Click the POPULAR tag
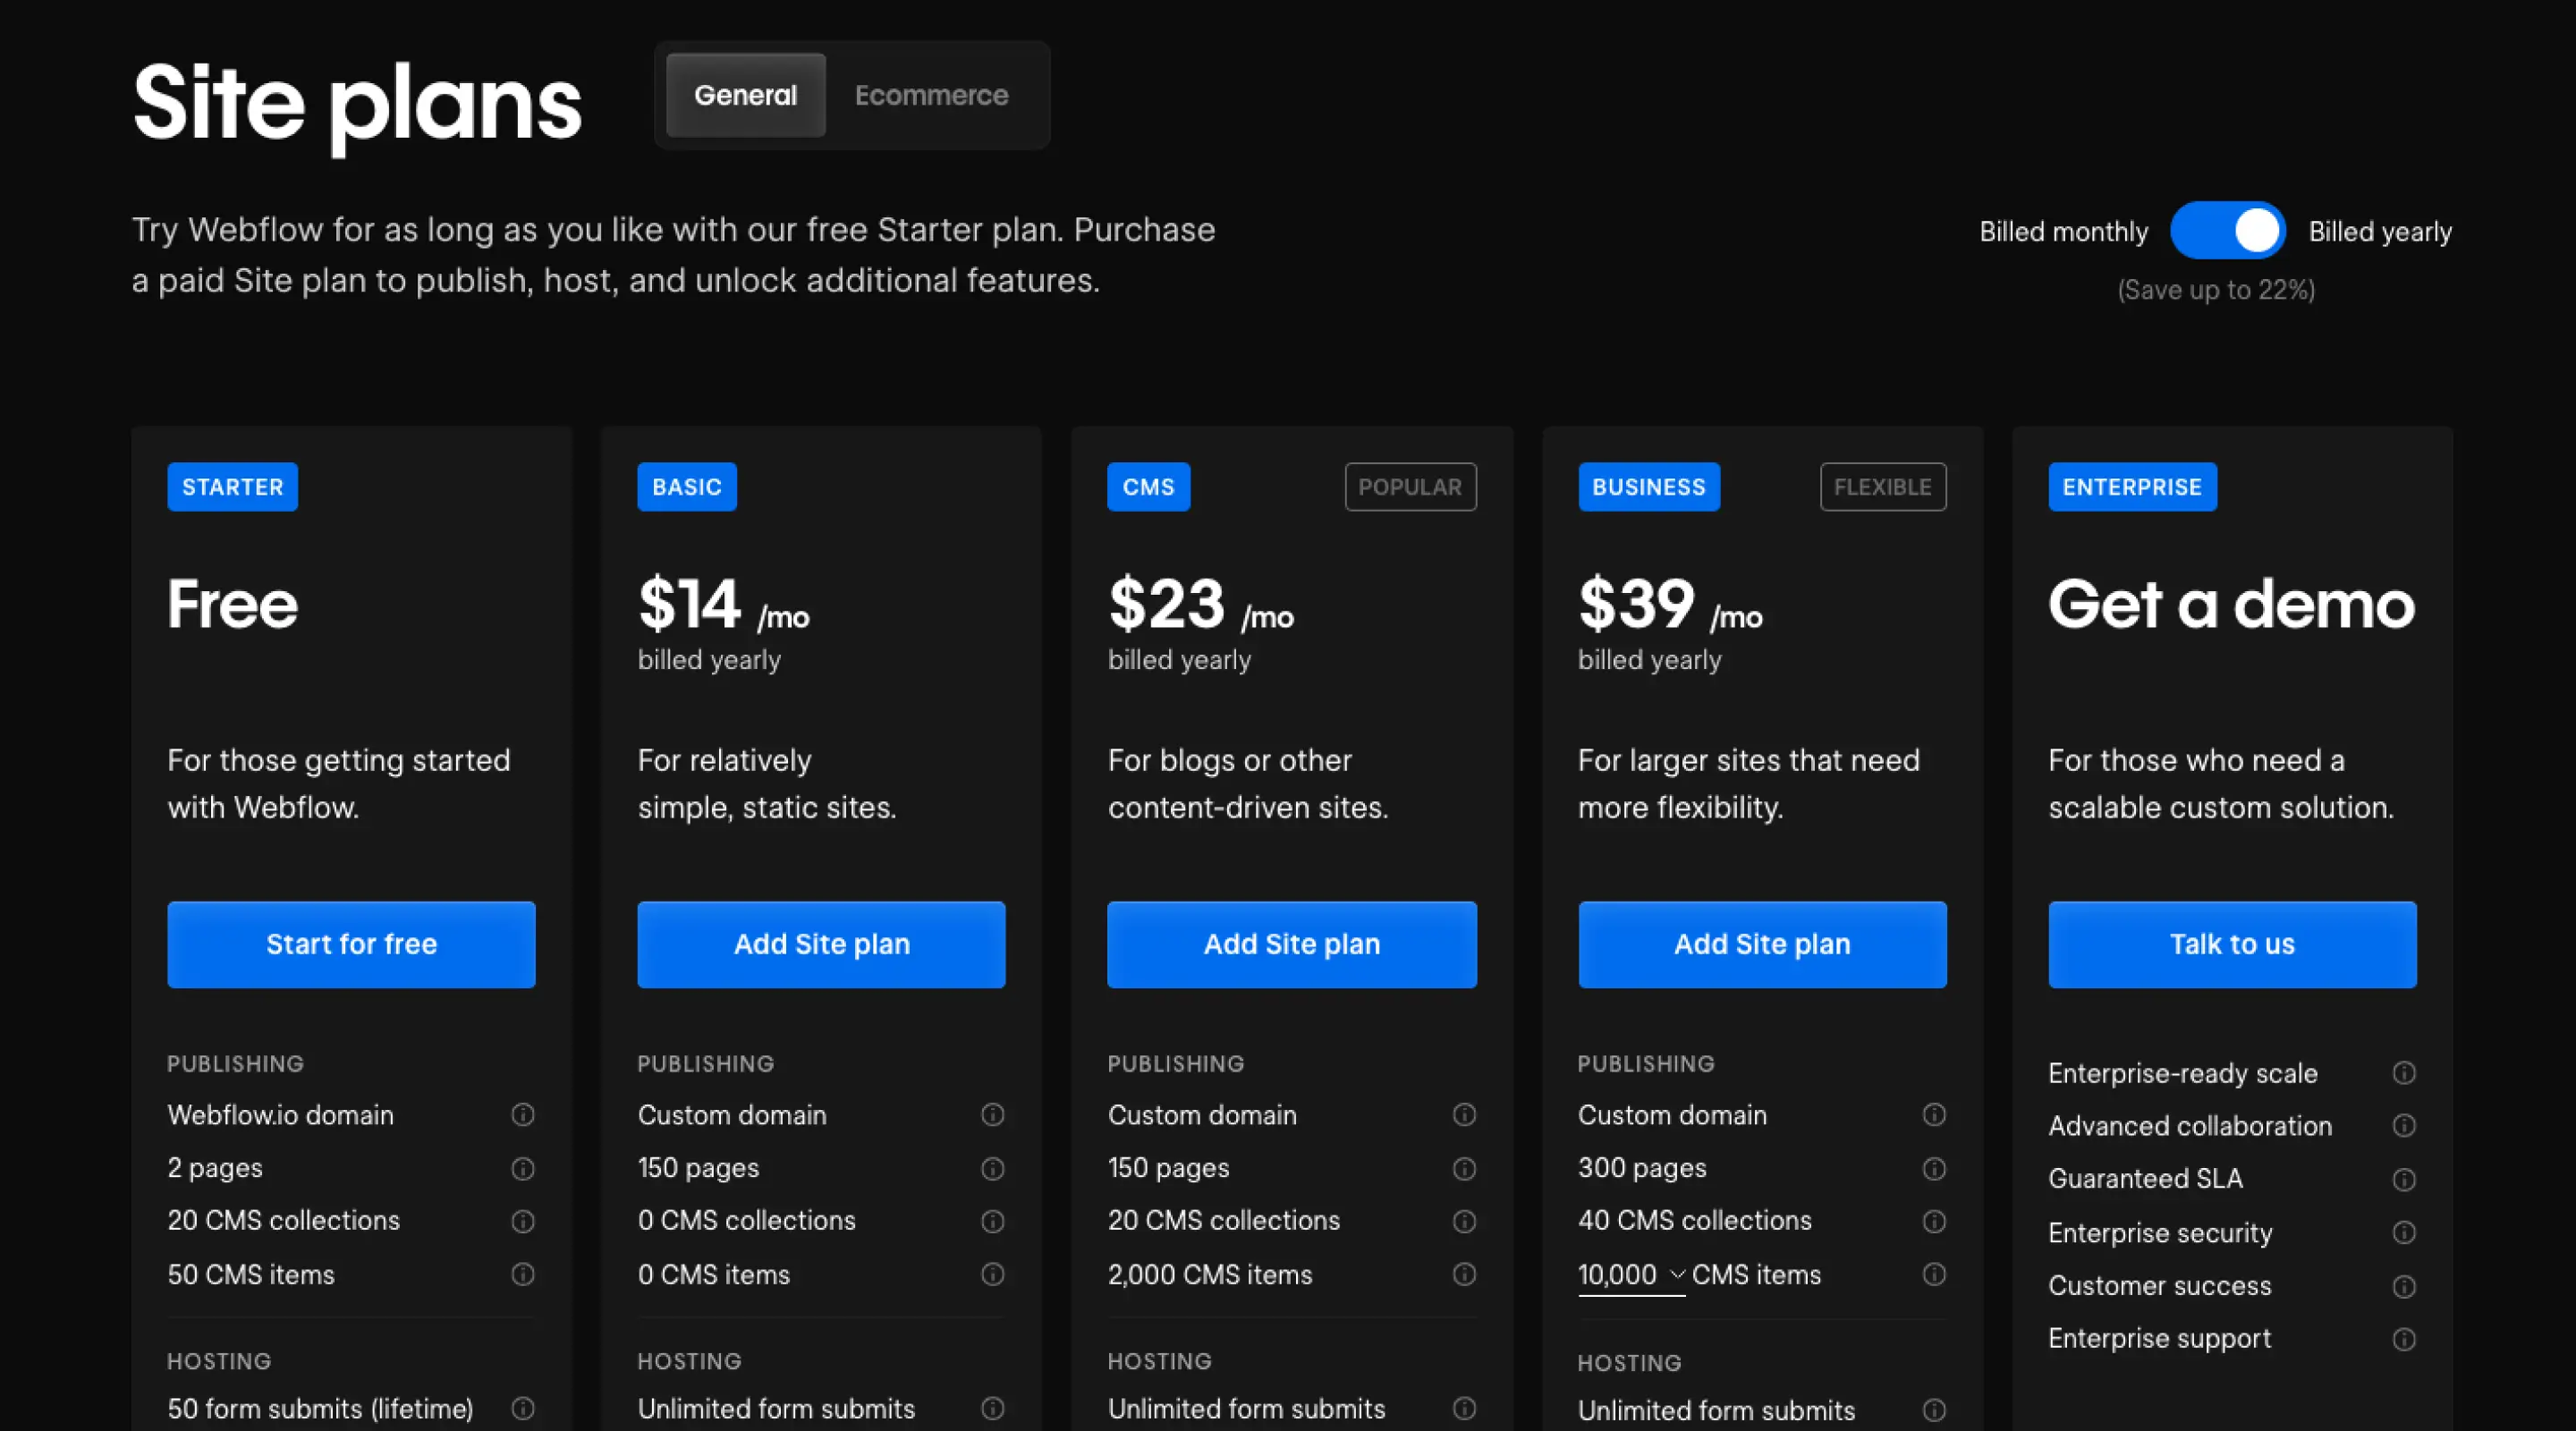 coord(1410,487)
